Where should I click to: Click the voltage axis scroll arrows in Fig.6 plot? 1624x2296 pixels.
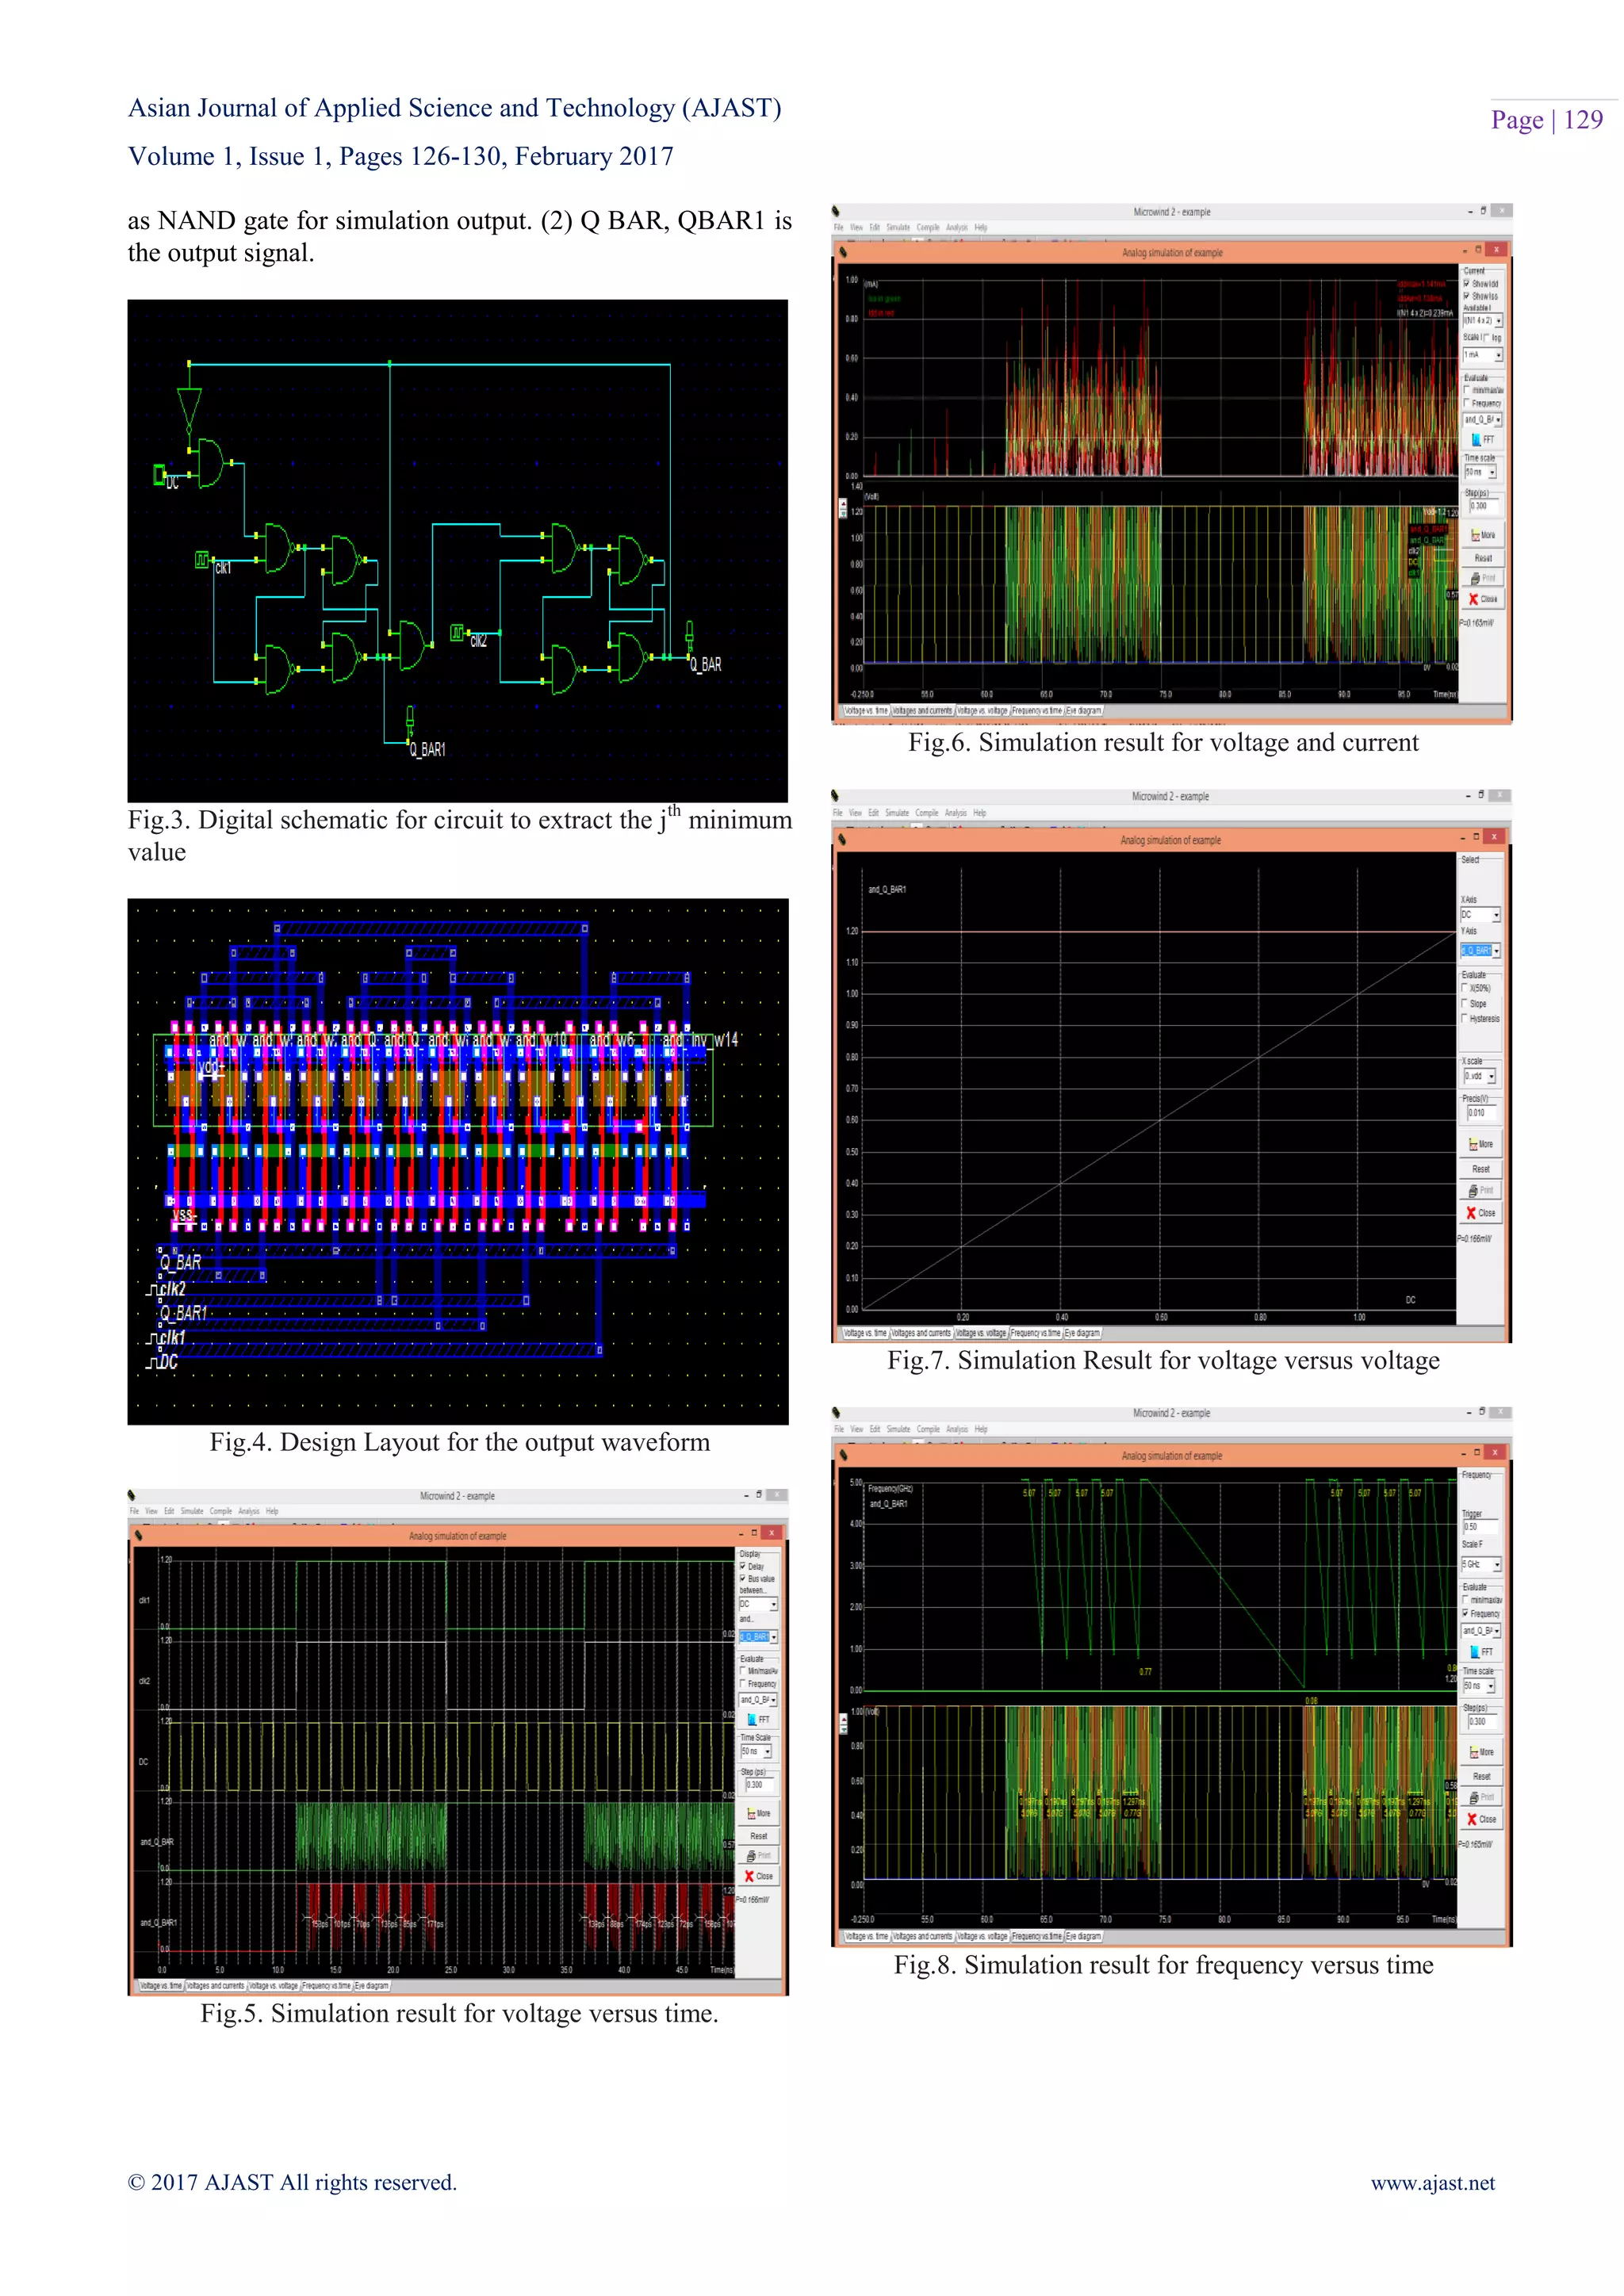tap(842, 508)
